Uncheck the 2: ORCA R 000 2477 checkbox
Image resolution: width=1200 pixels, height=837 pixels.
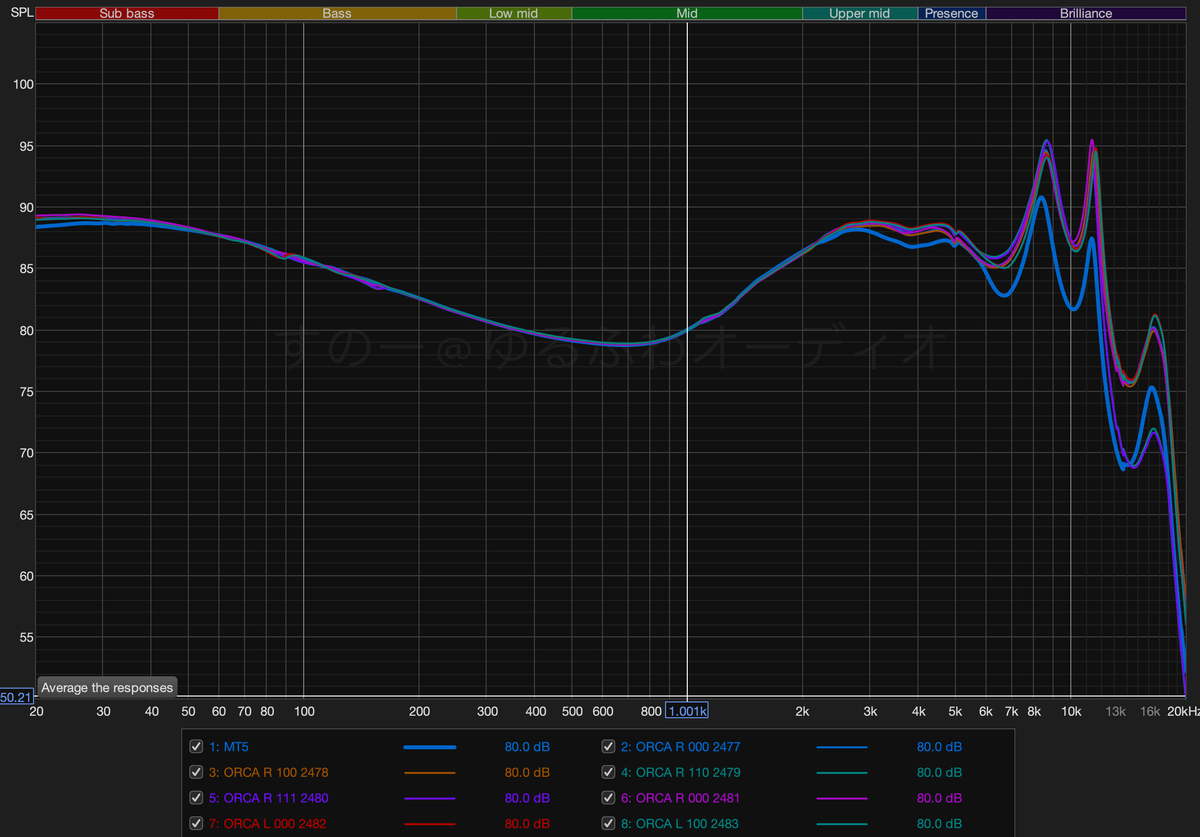click(x=608, y=747)
